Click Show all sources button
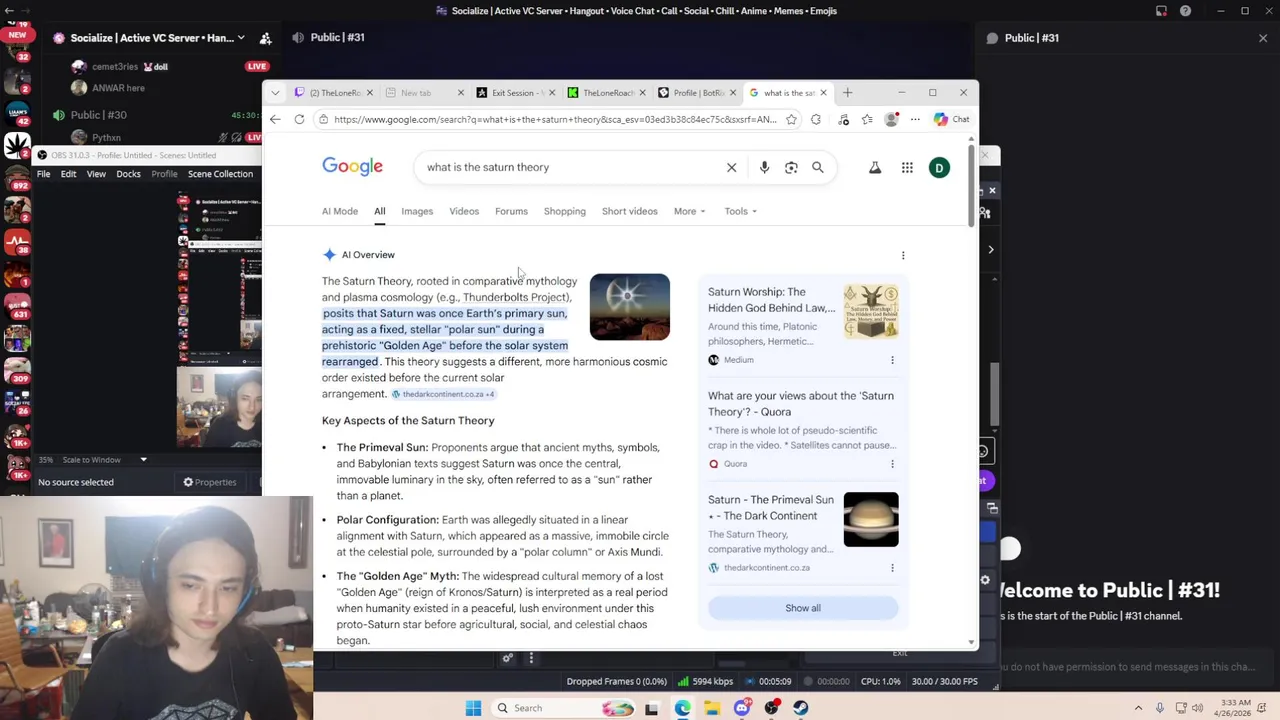Screen dimensions: 1280x720 (803, 608)
